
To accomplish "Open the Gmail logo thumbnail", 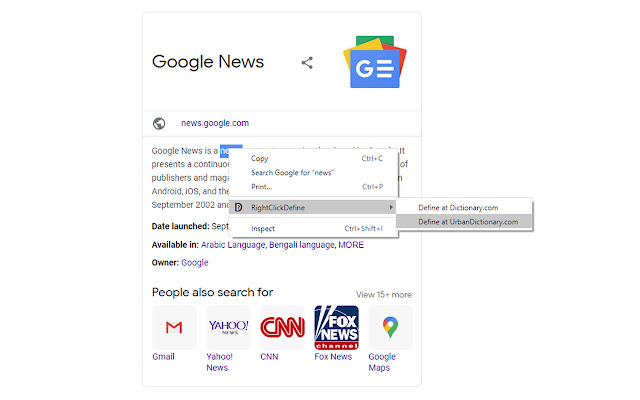I will point(174,327).
